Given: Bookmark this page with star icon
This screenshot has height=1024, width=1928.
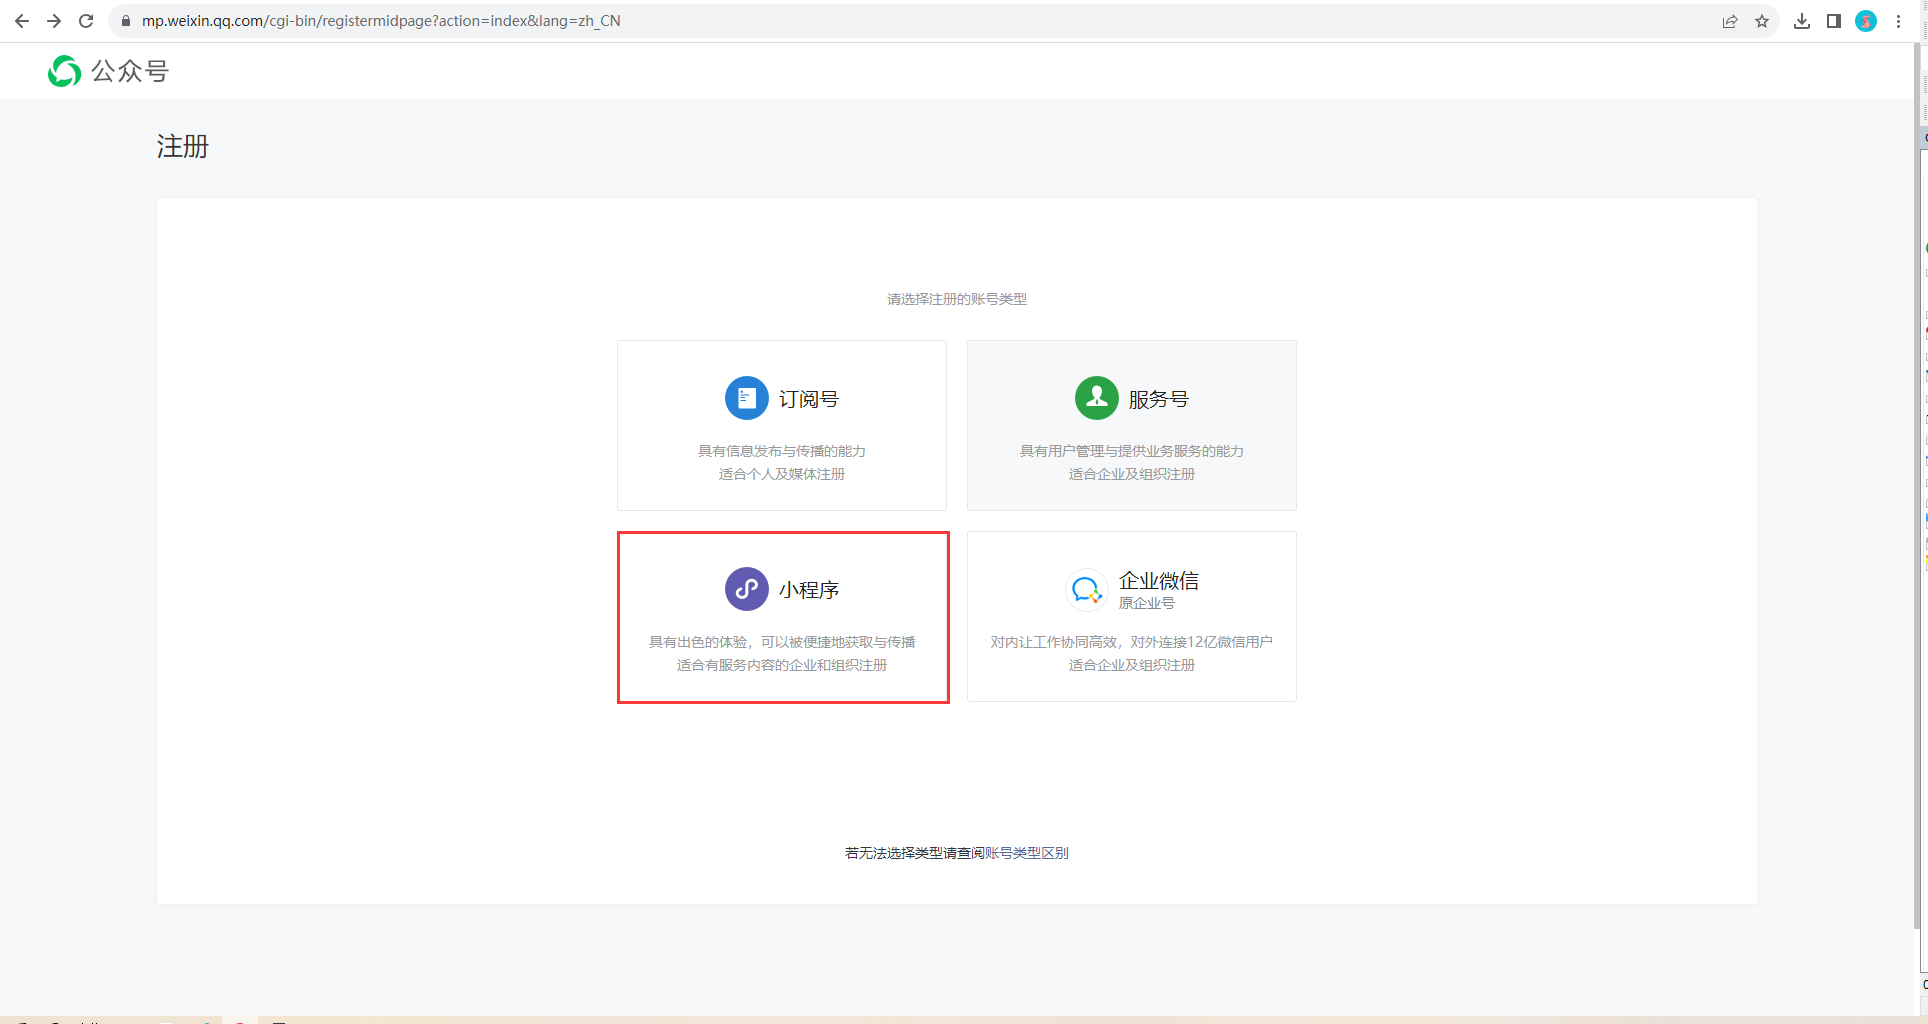Looking at the screenshot, I should pos(1762,21).
